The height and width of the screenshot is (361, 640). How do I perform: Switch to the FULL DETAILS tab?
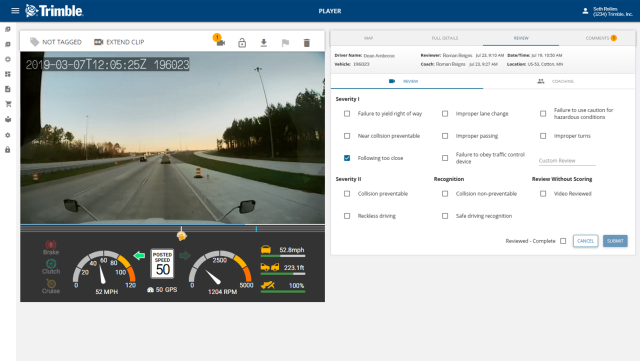(445, 38)
